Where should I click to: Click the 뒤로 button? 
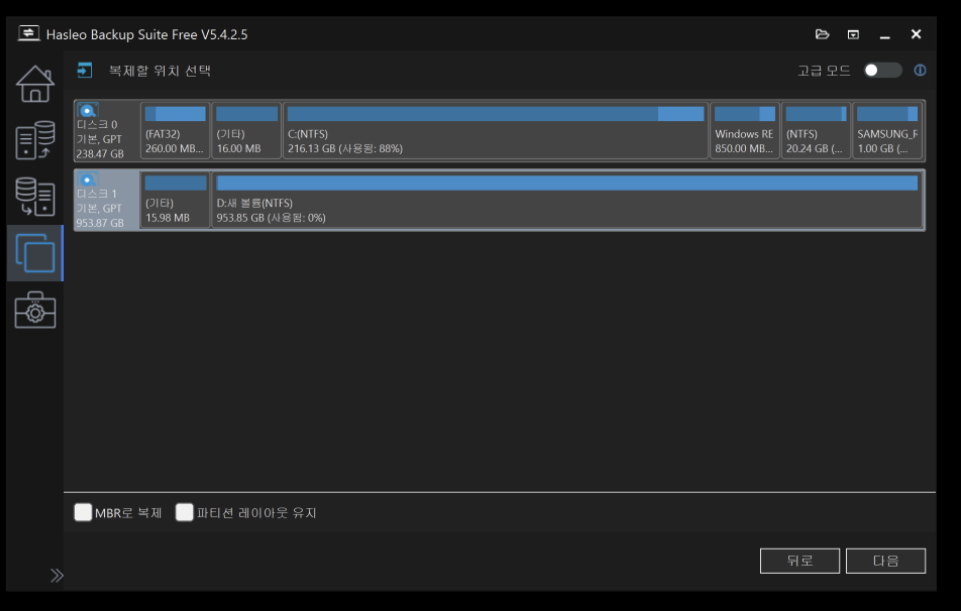[799, 561]
